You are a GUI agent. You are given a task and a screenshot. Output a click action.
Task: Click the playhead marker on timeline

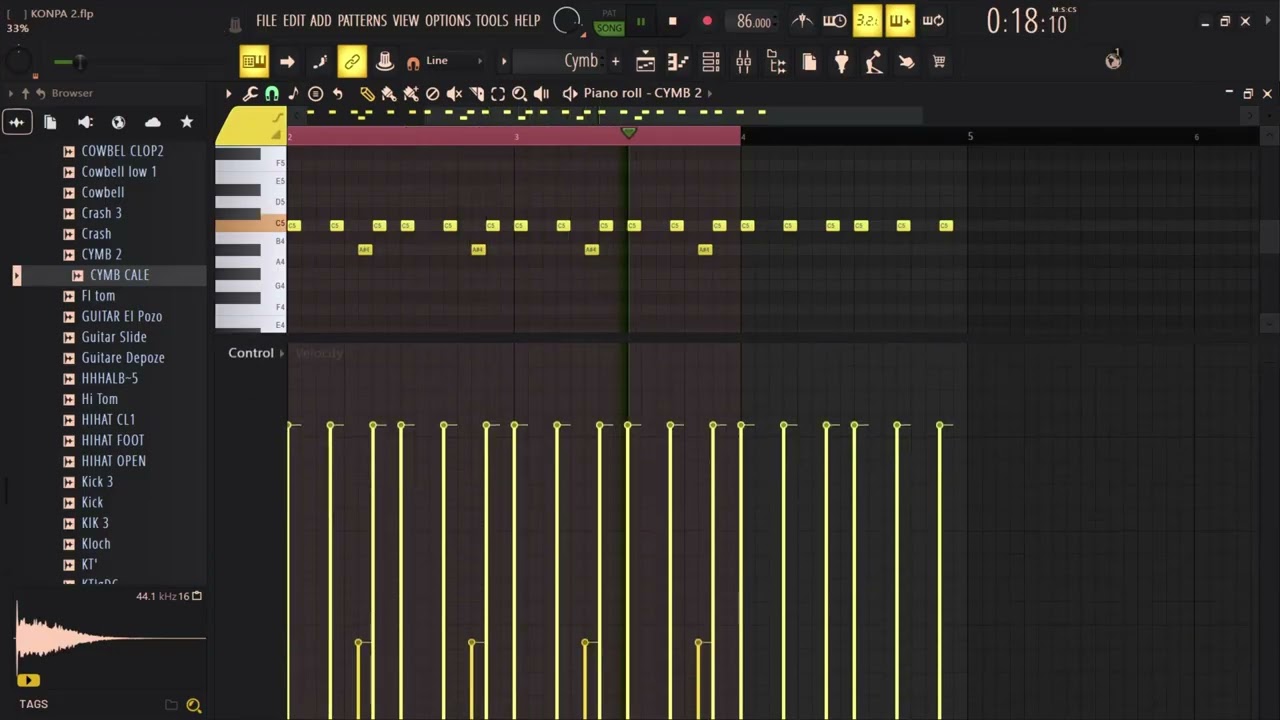pyautogui.click(x=628, y=132)
